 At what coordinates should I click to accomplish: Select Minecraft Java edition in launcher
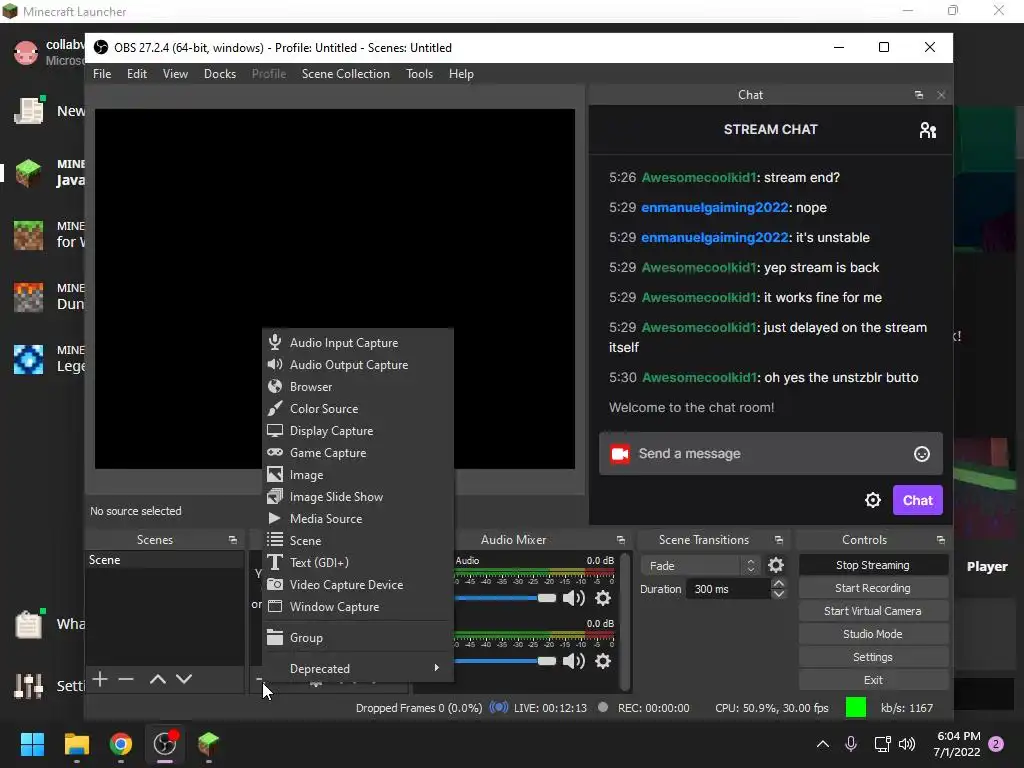[x=49, y=172]
